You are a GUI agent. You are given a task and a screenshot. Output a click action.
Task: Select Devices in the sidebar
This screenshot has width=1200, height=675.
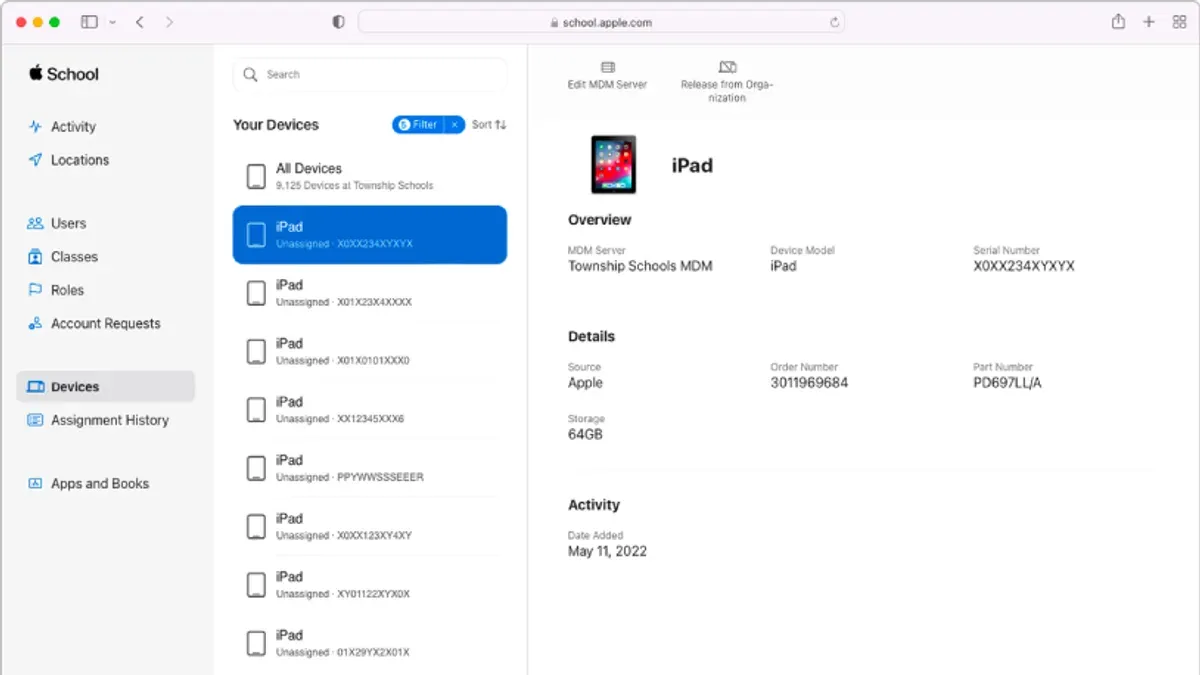105,387
